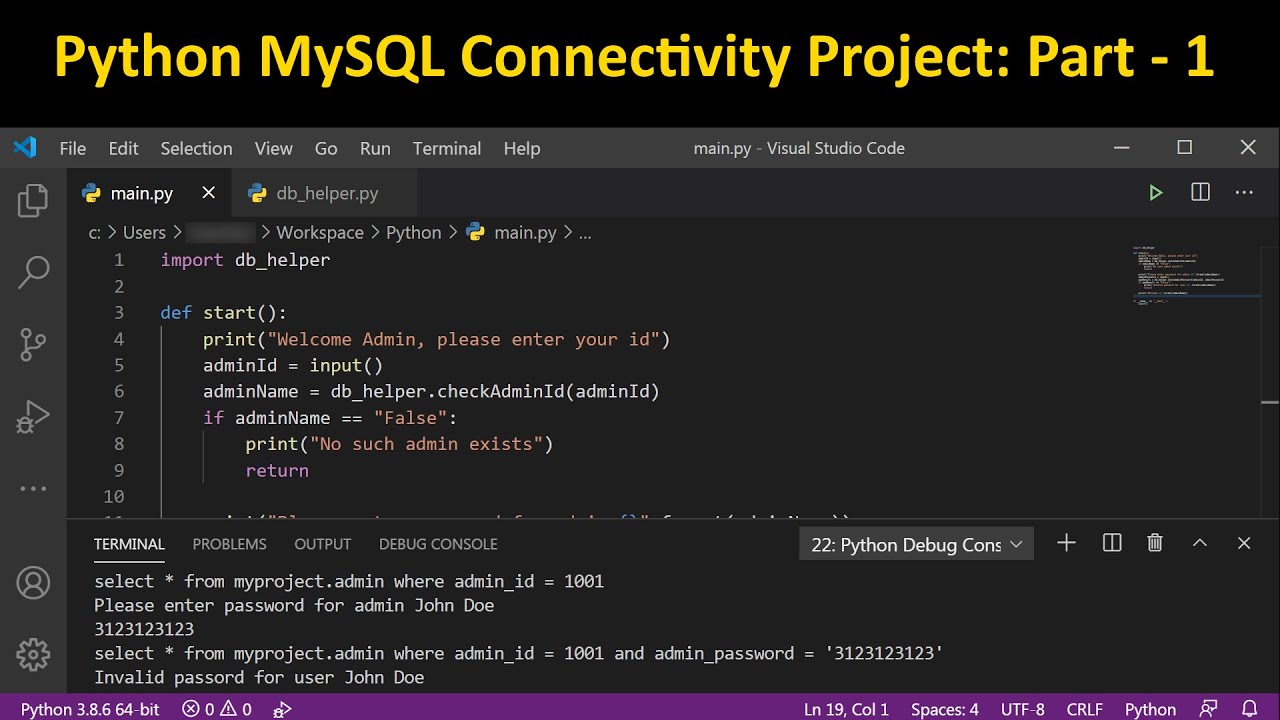Open the Run menu
Screen dimensions: 1280x720
[375, 148]
